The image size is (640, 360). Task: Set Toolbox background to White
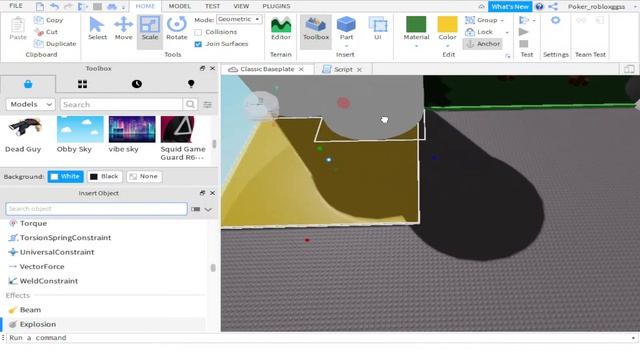click(65, 176)
